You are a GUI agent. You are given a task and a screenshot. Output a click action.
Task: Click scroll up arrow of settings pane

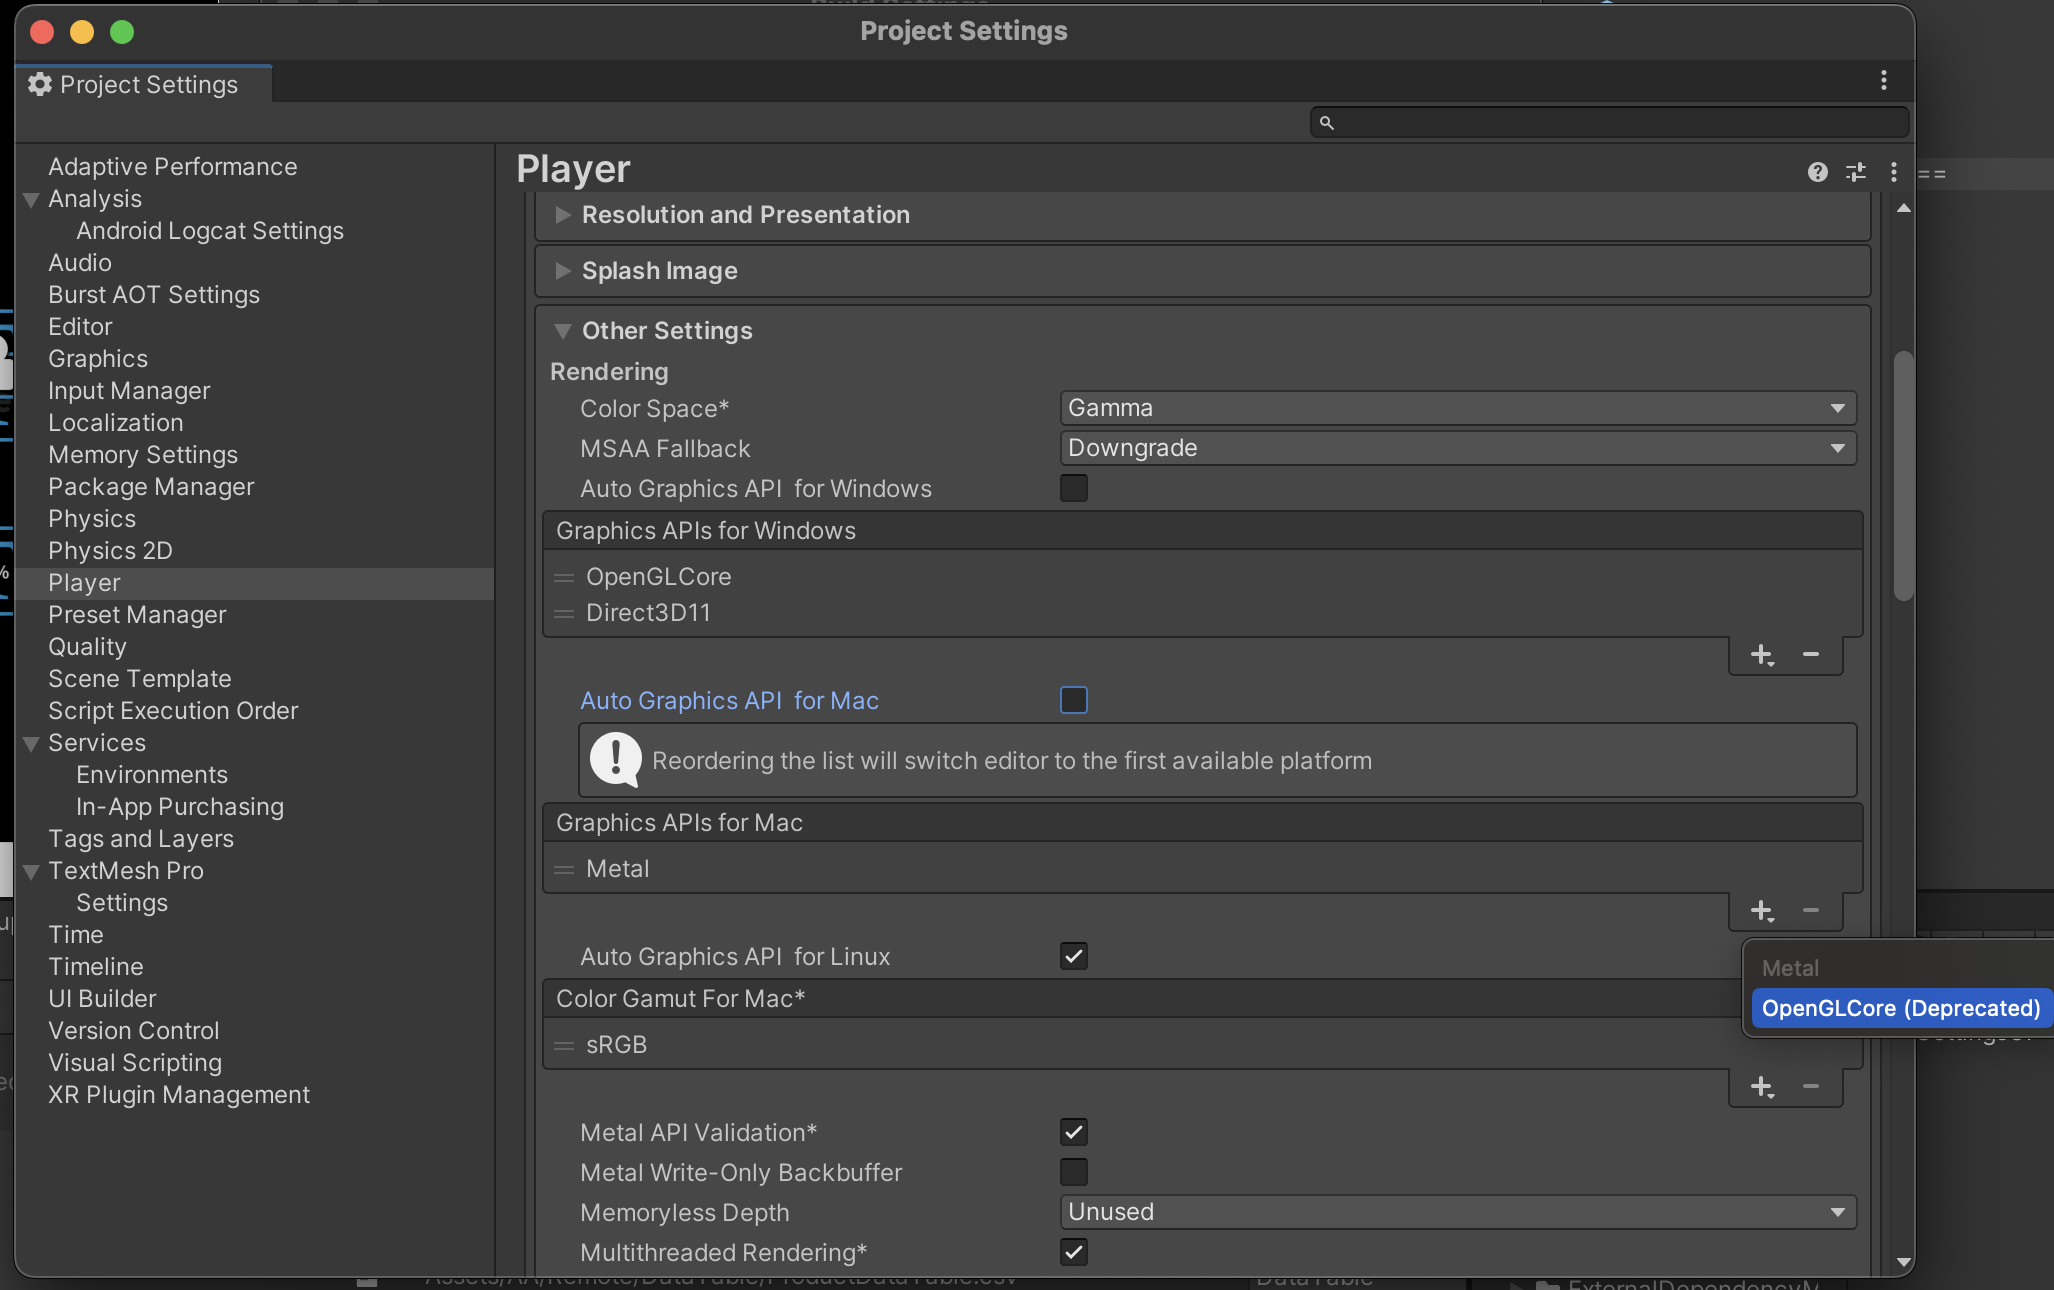[x=1904, y=208]
